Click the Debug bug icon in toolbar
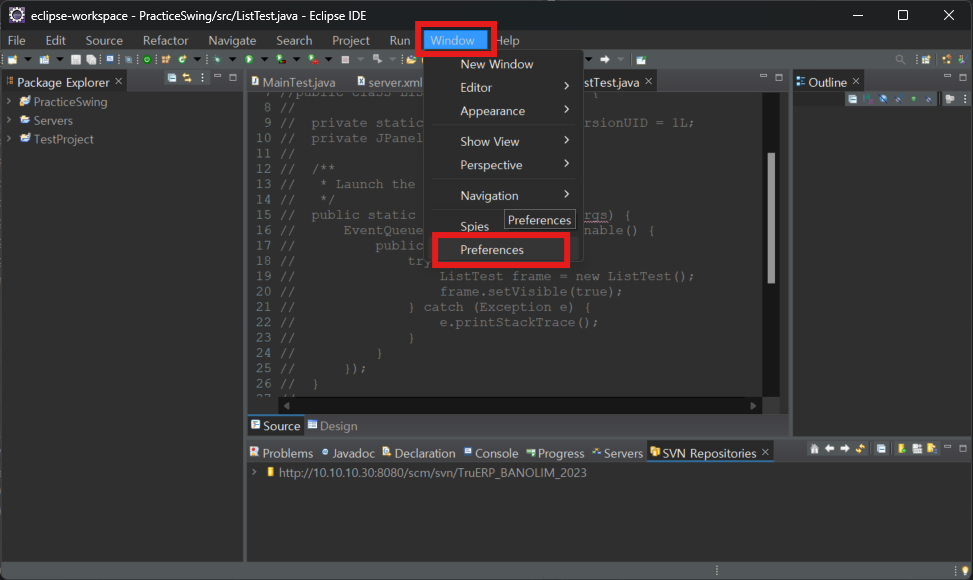 (x=217, y=60)
